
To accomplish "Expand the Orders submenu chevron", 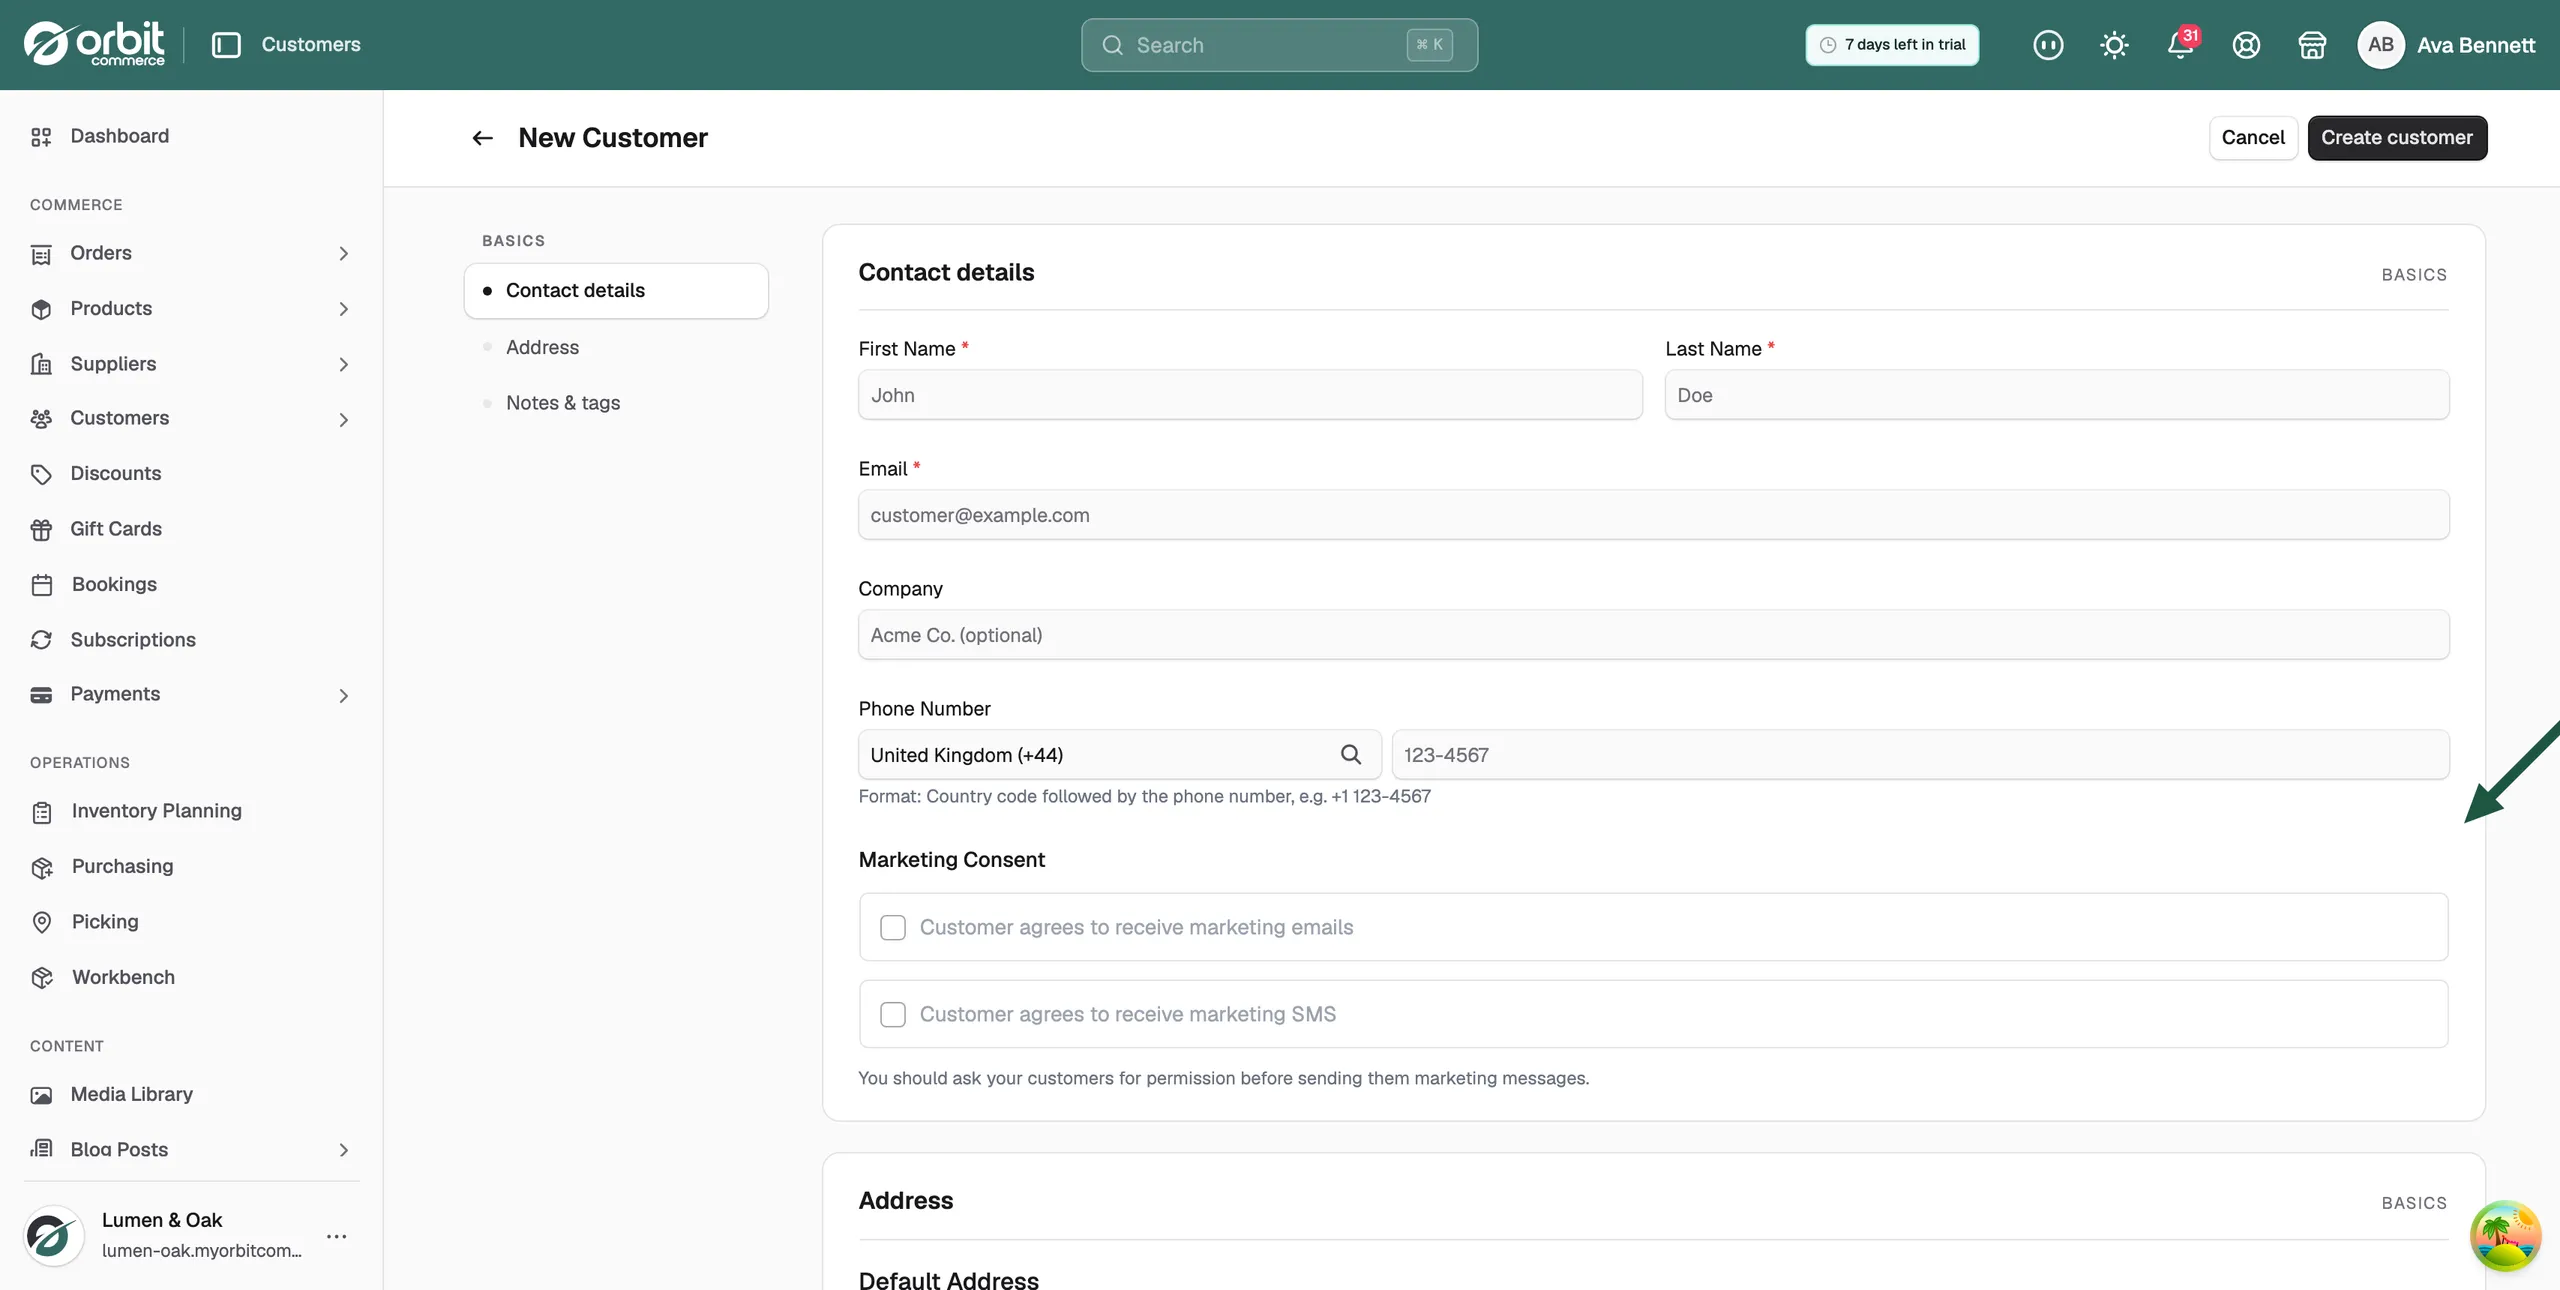I will point(344,254).
